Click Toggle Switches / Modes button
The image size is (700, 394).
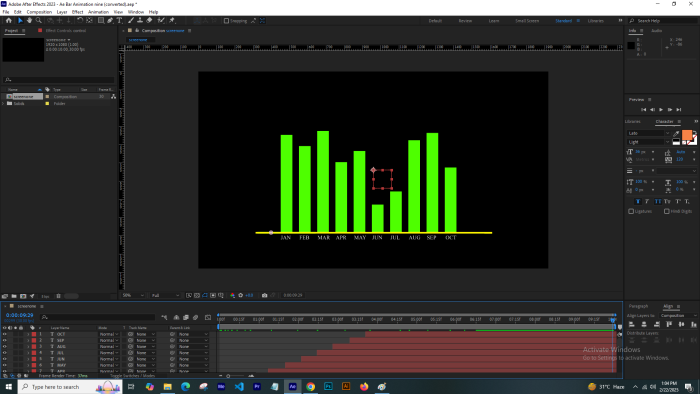click(x=133, y=376)
